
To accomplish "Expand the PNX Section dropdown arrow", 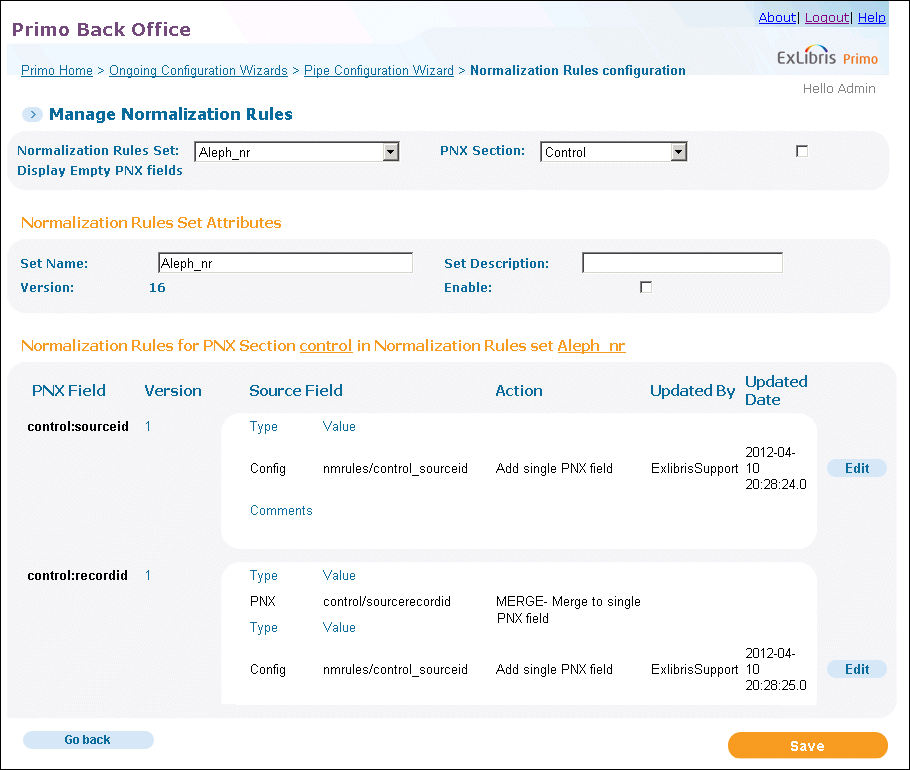I will [678, 152].
